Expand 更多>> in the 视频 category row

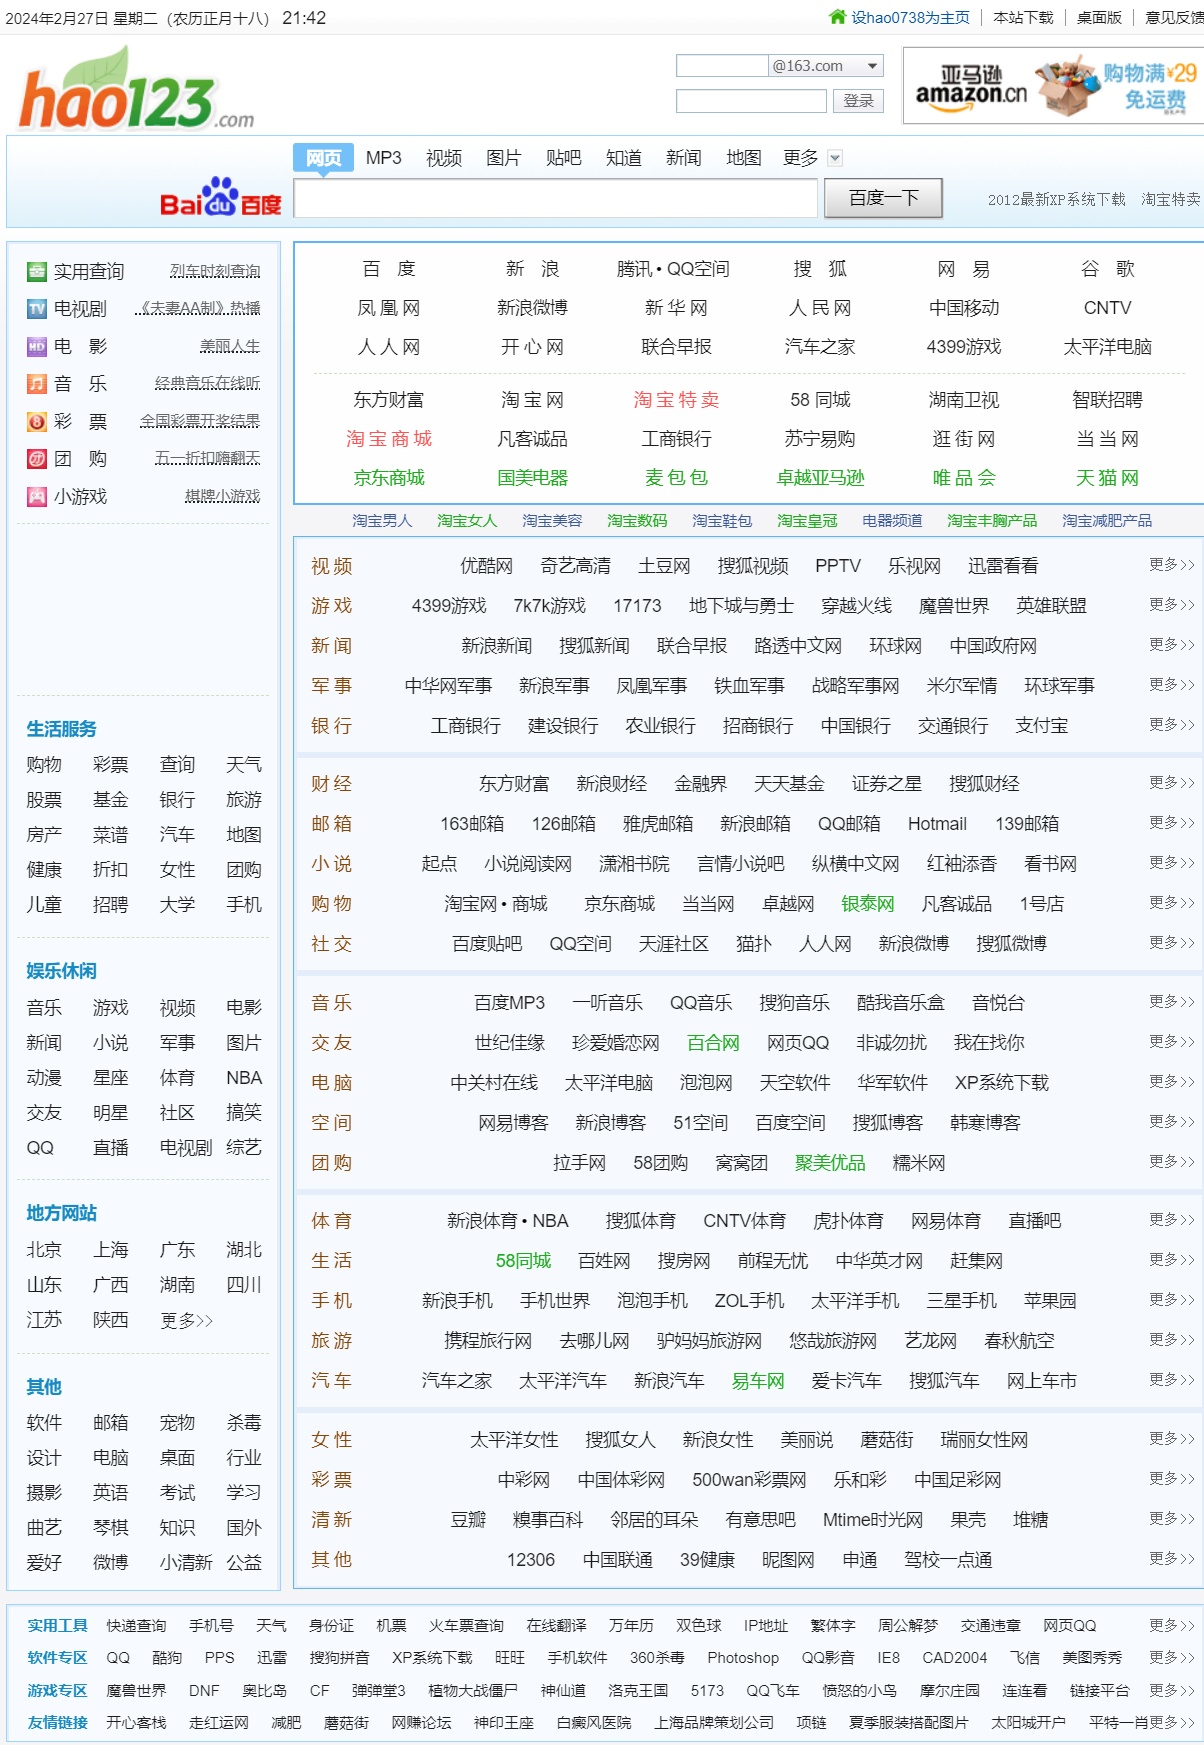coord(1171,565)
